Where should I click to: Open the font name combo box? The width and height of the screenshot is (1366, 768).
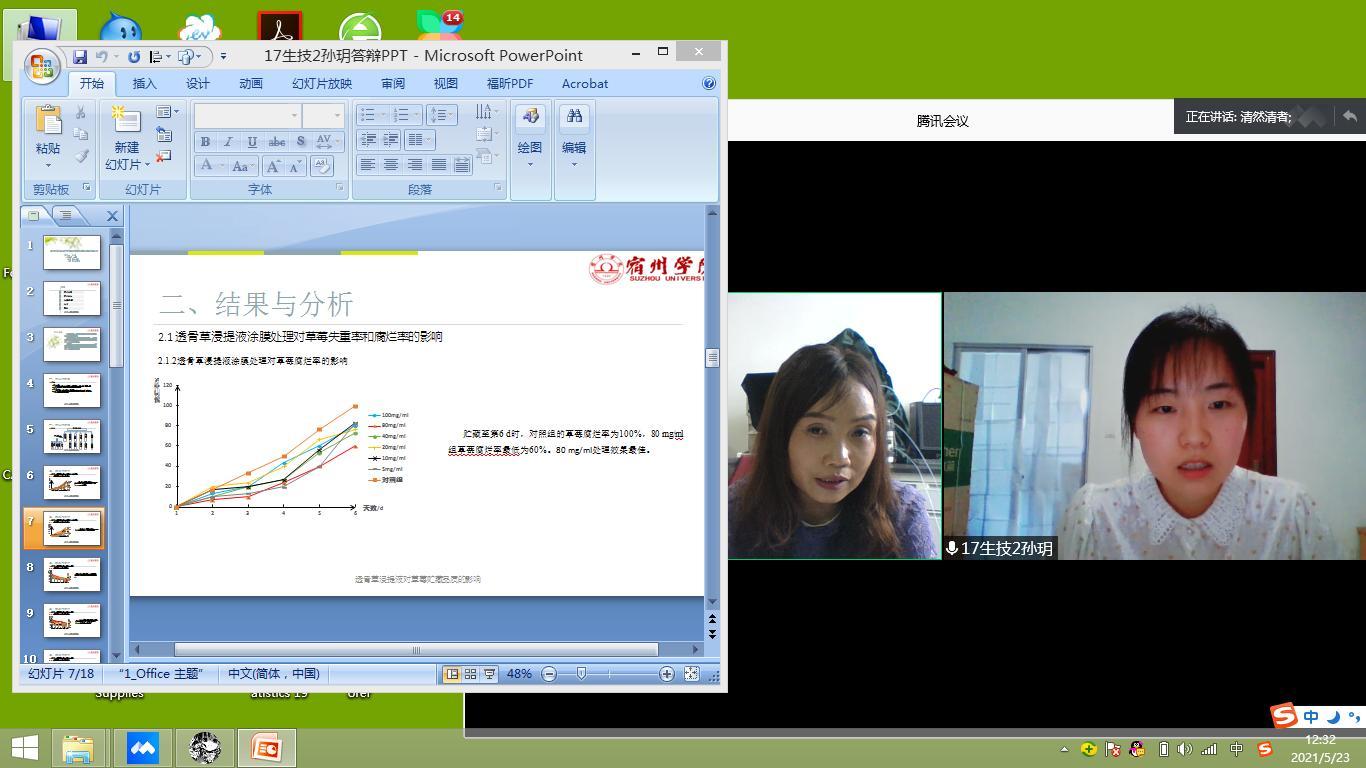tap(247, 116)
